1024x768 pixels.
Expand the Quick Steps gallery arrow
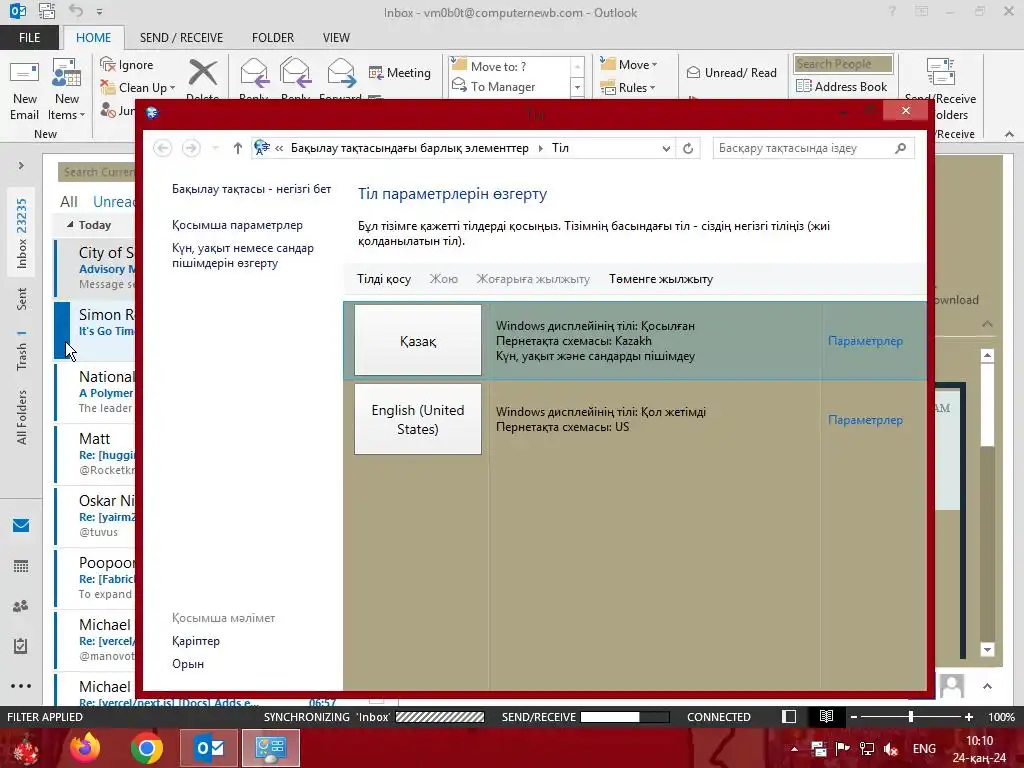click(x=577, y=88)
